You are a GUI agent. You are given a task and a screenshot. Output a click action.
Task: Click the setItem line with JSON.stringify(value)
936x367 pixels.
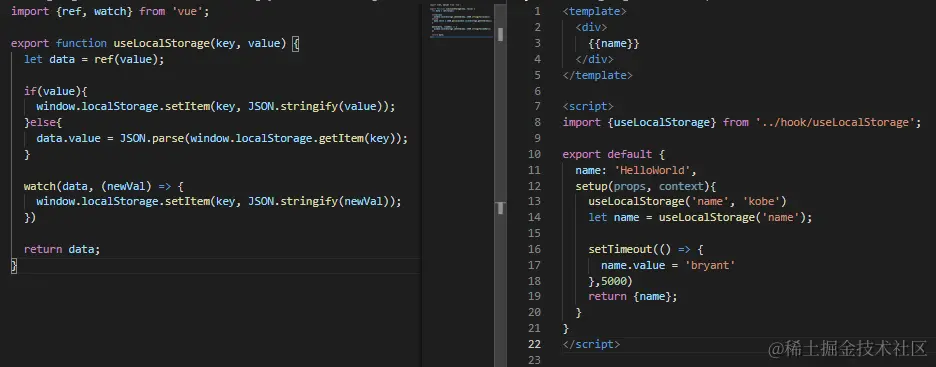(215, 106)
